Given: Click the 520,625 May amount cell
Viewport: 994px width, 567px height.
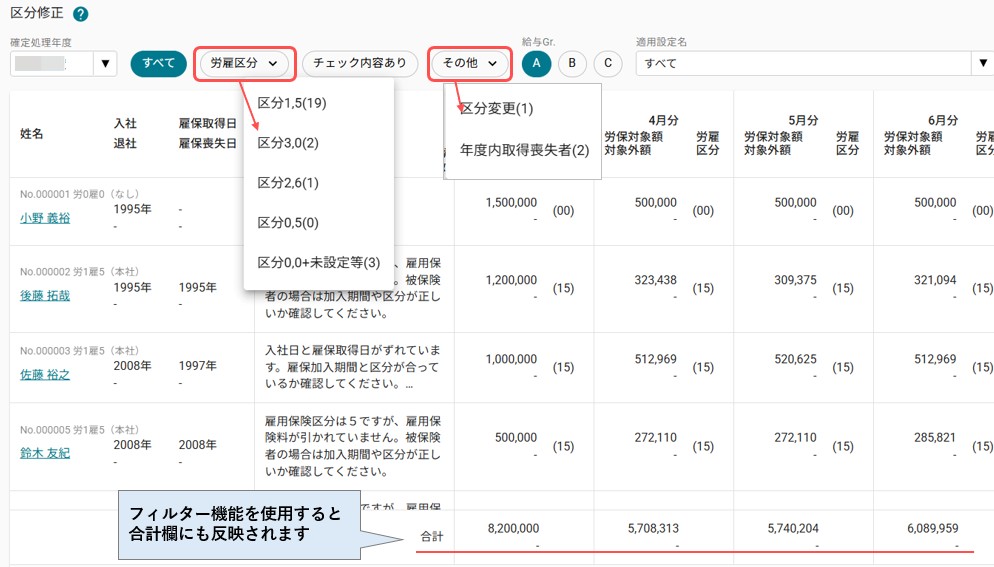Looking at the screenshot, I should (795, 359).
